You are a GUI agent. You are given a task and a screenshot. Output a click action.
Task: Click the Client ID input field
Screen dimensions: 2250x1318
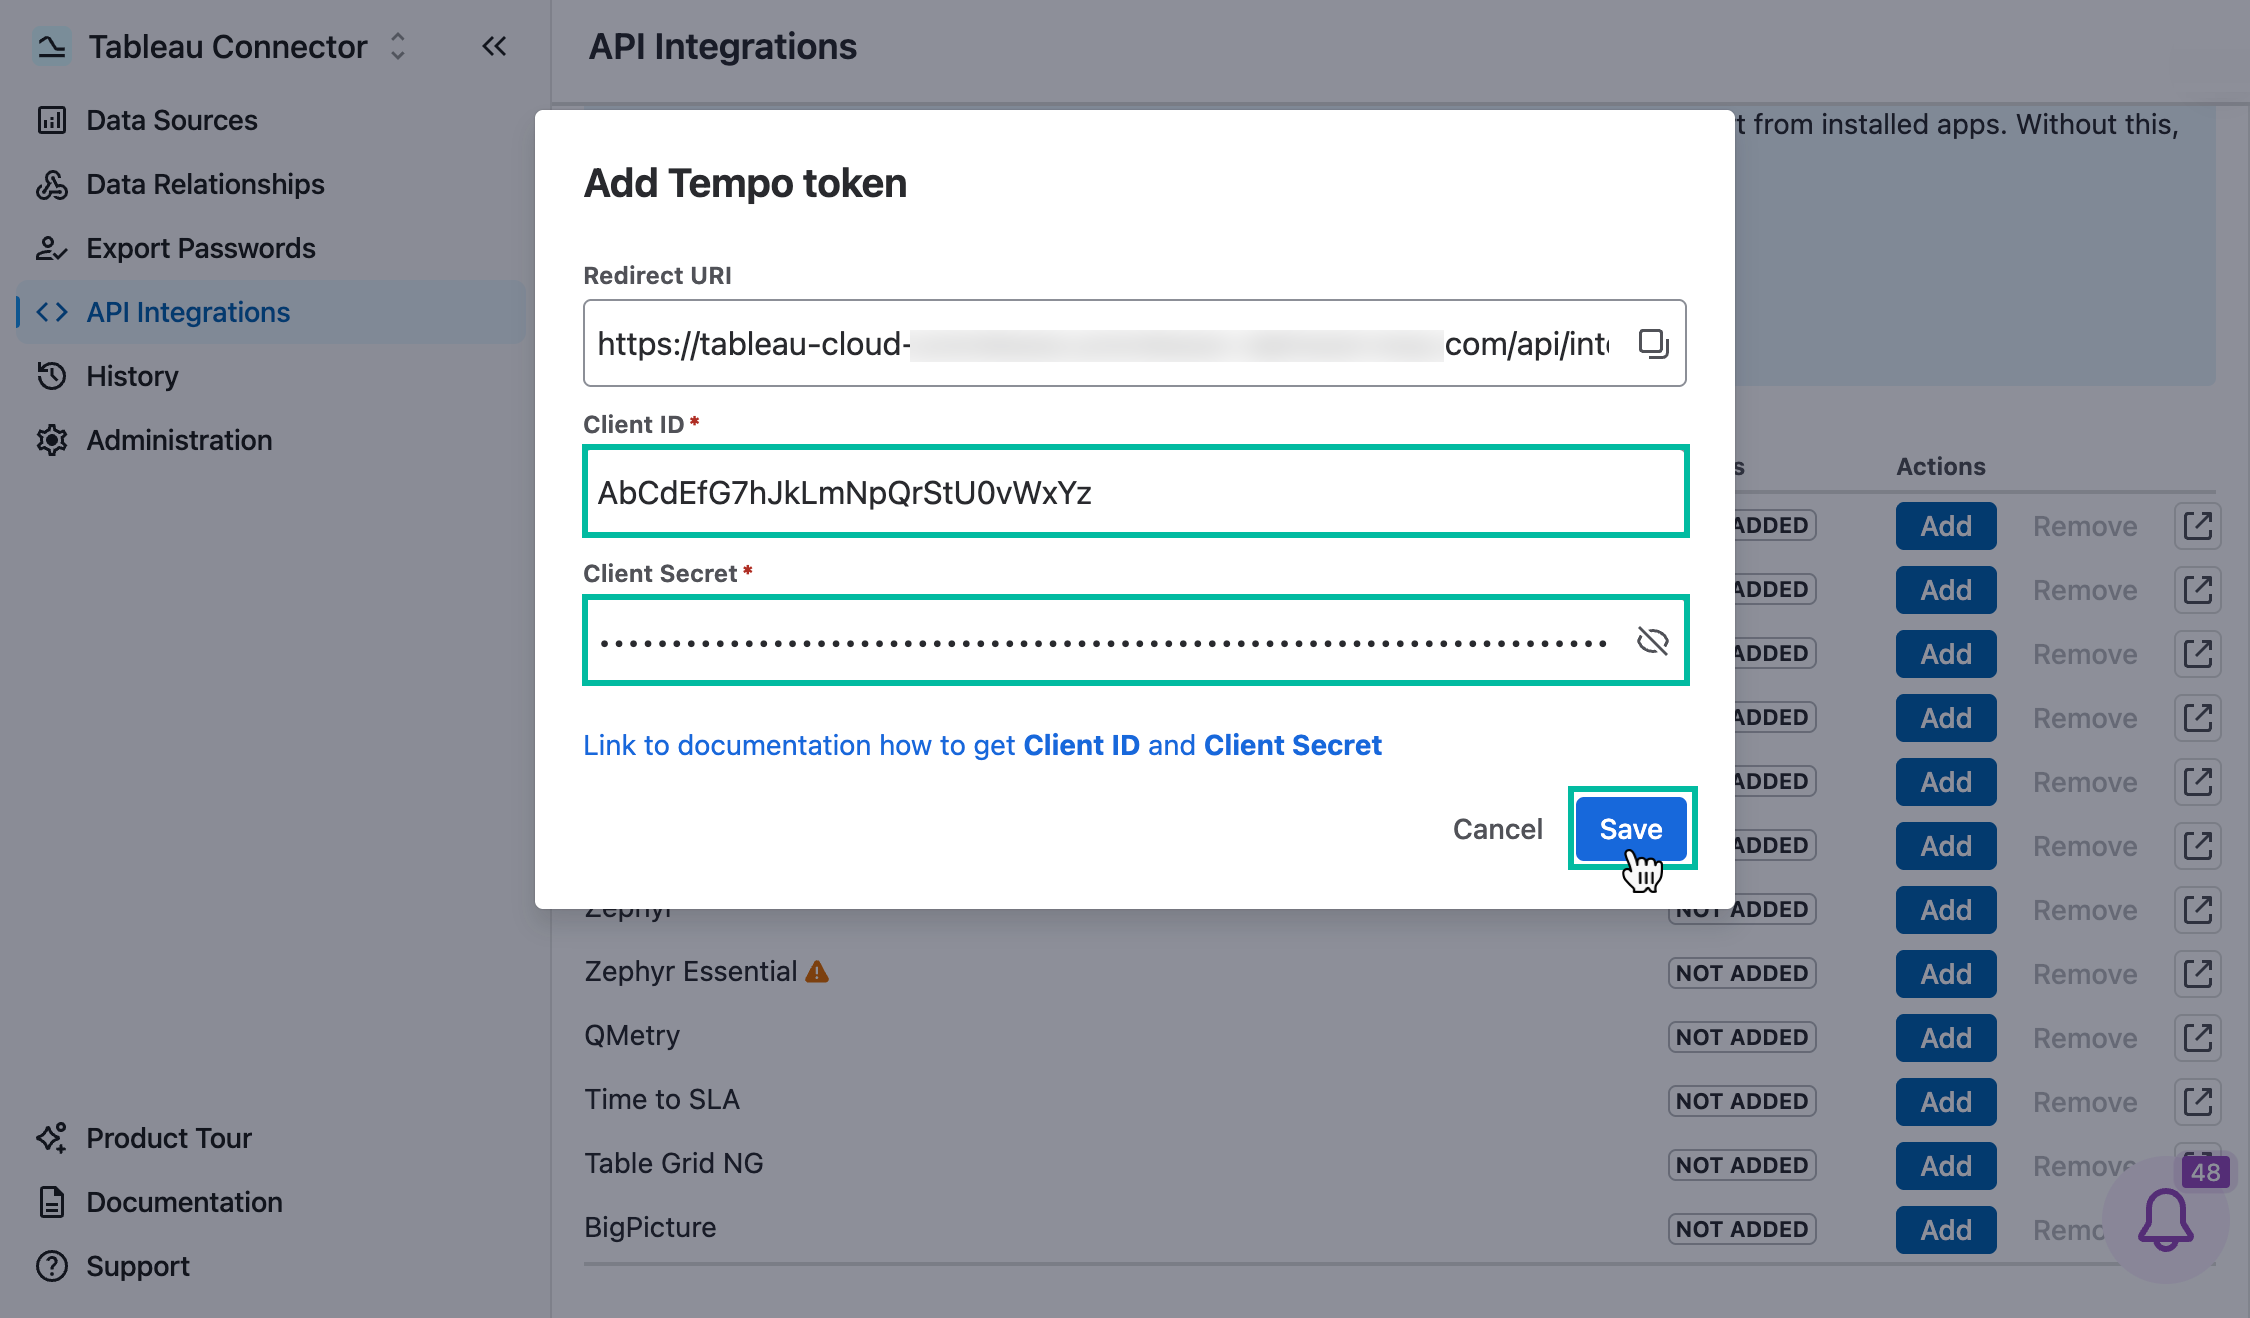(x=1135, y=491)
